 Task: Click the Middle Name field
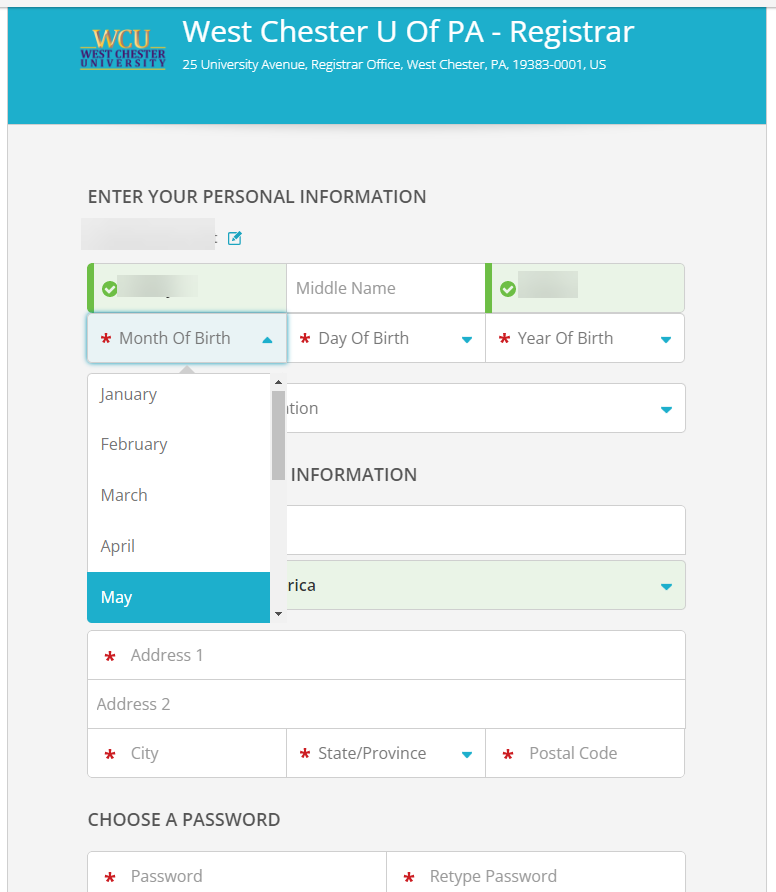click(x=385, y=288)
